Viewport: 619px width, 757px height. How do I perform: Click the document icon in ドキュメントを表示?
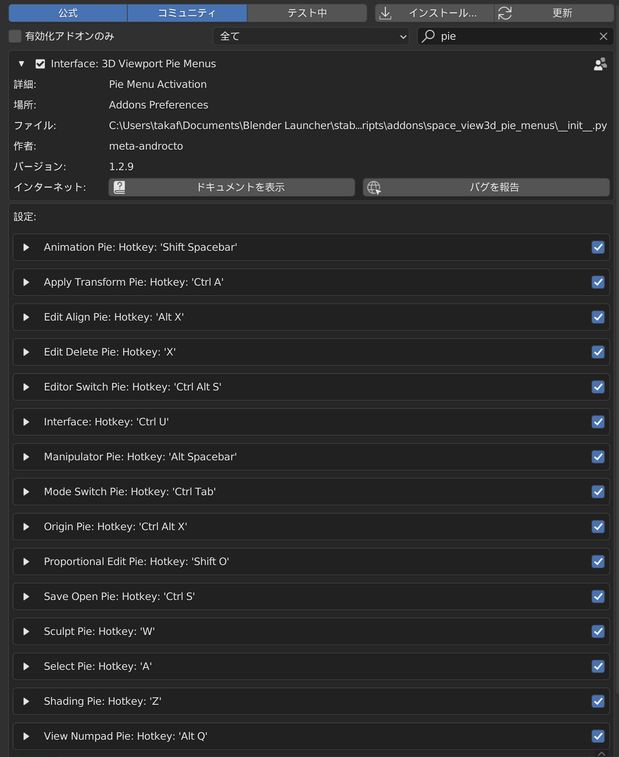[x=119, y=187]
